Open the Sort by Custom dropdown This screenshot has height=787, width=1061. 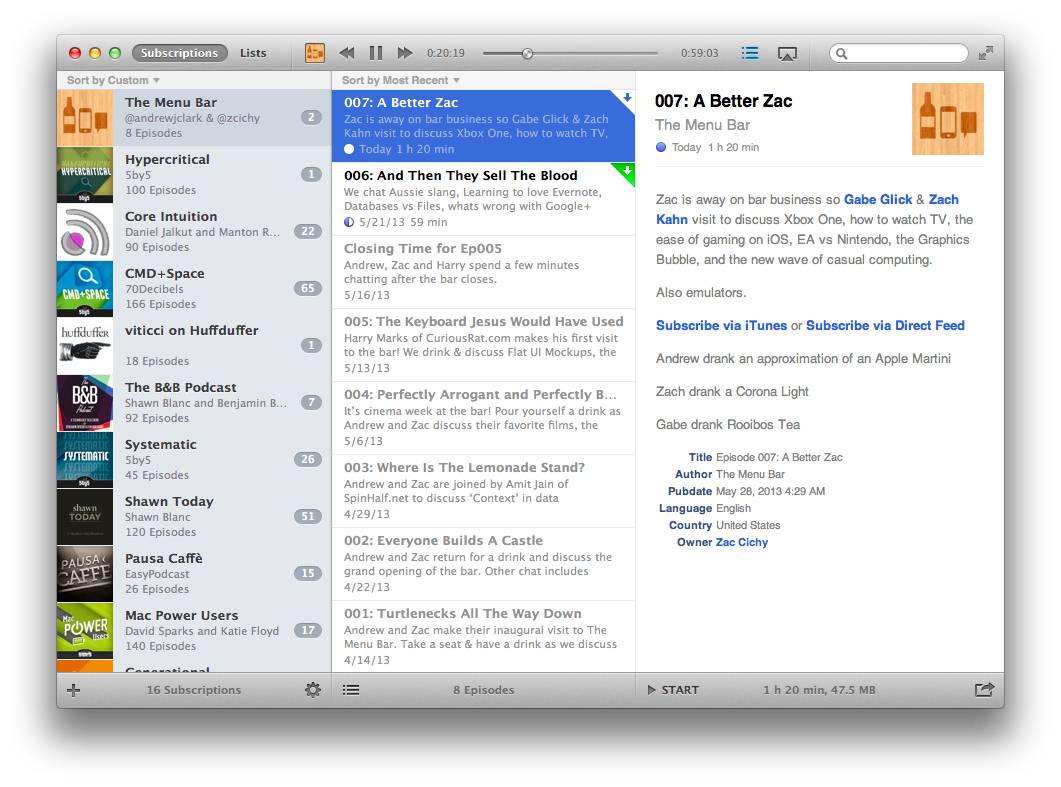coord(113,80)
